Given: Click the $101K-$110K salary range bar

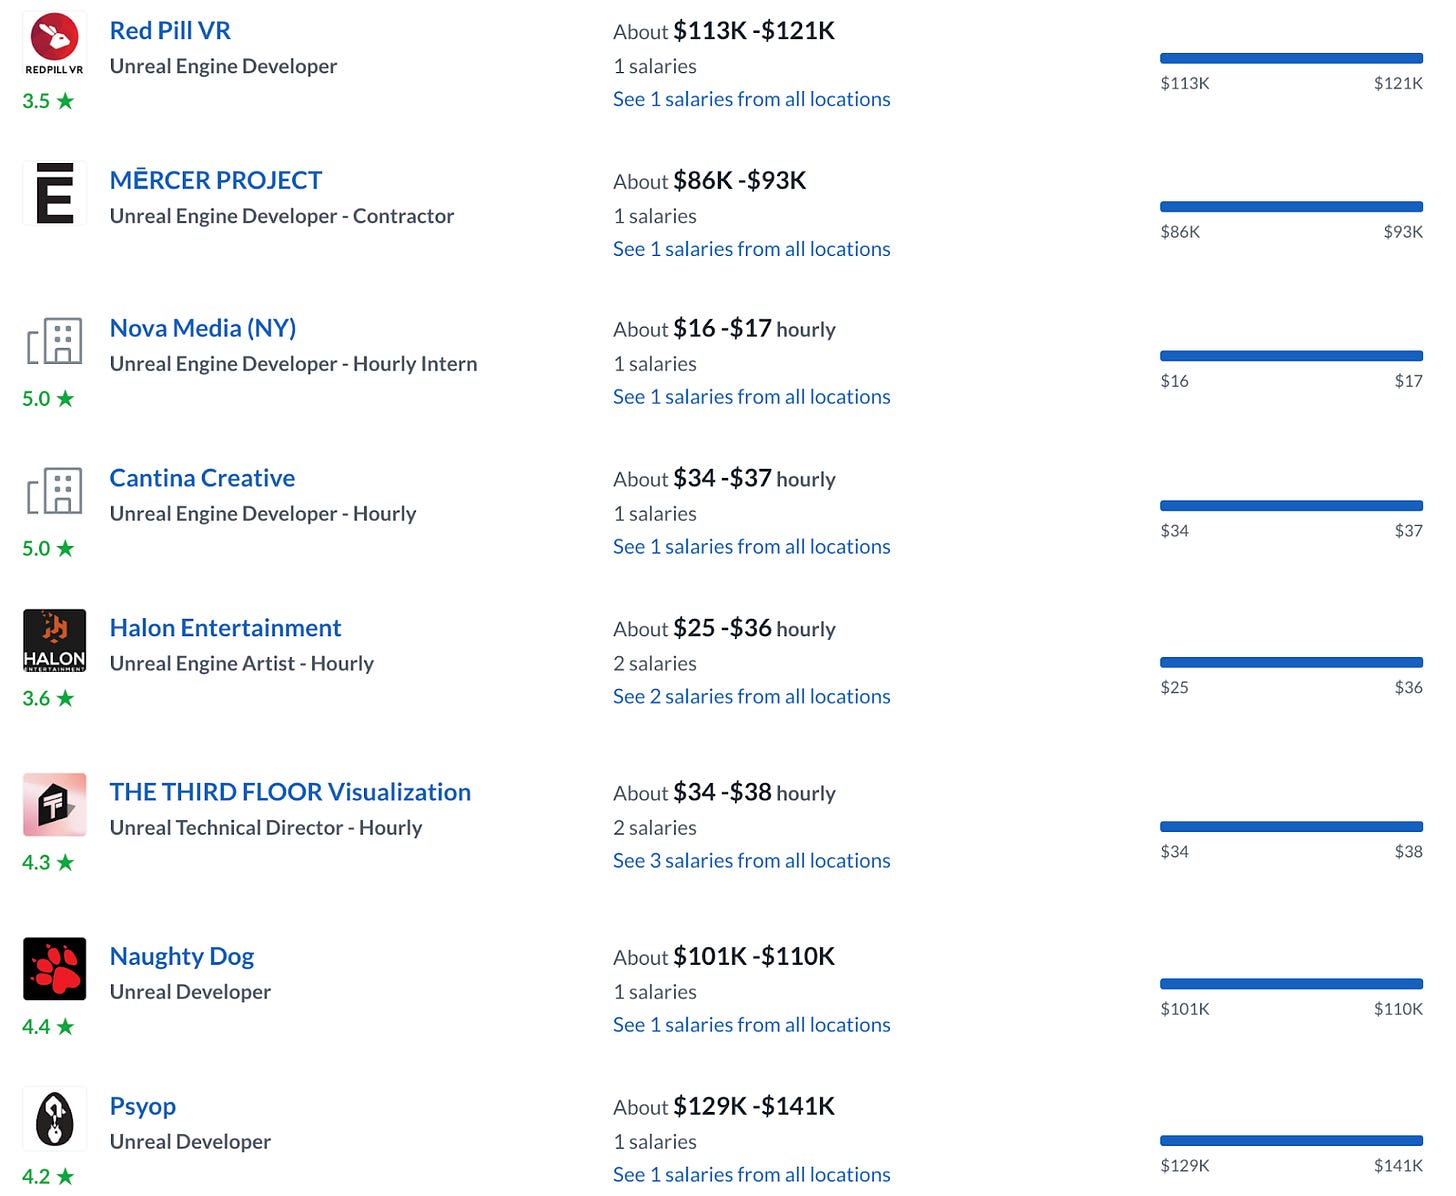Looking at the screenshot, I should [1291, 984].
